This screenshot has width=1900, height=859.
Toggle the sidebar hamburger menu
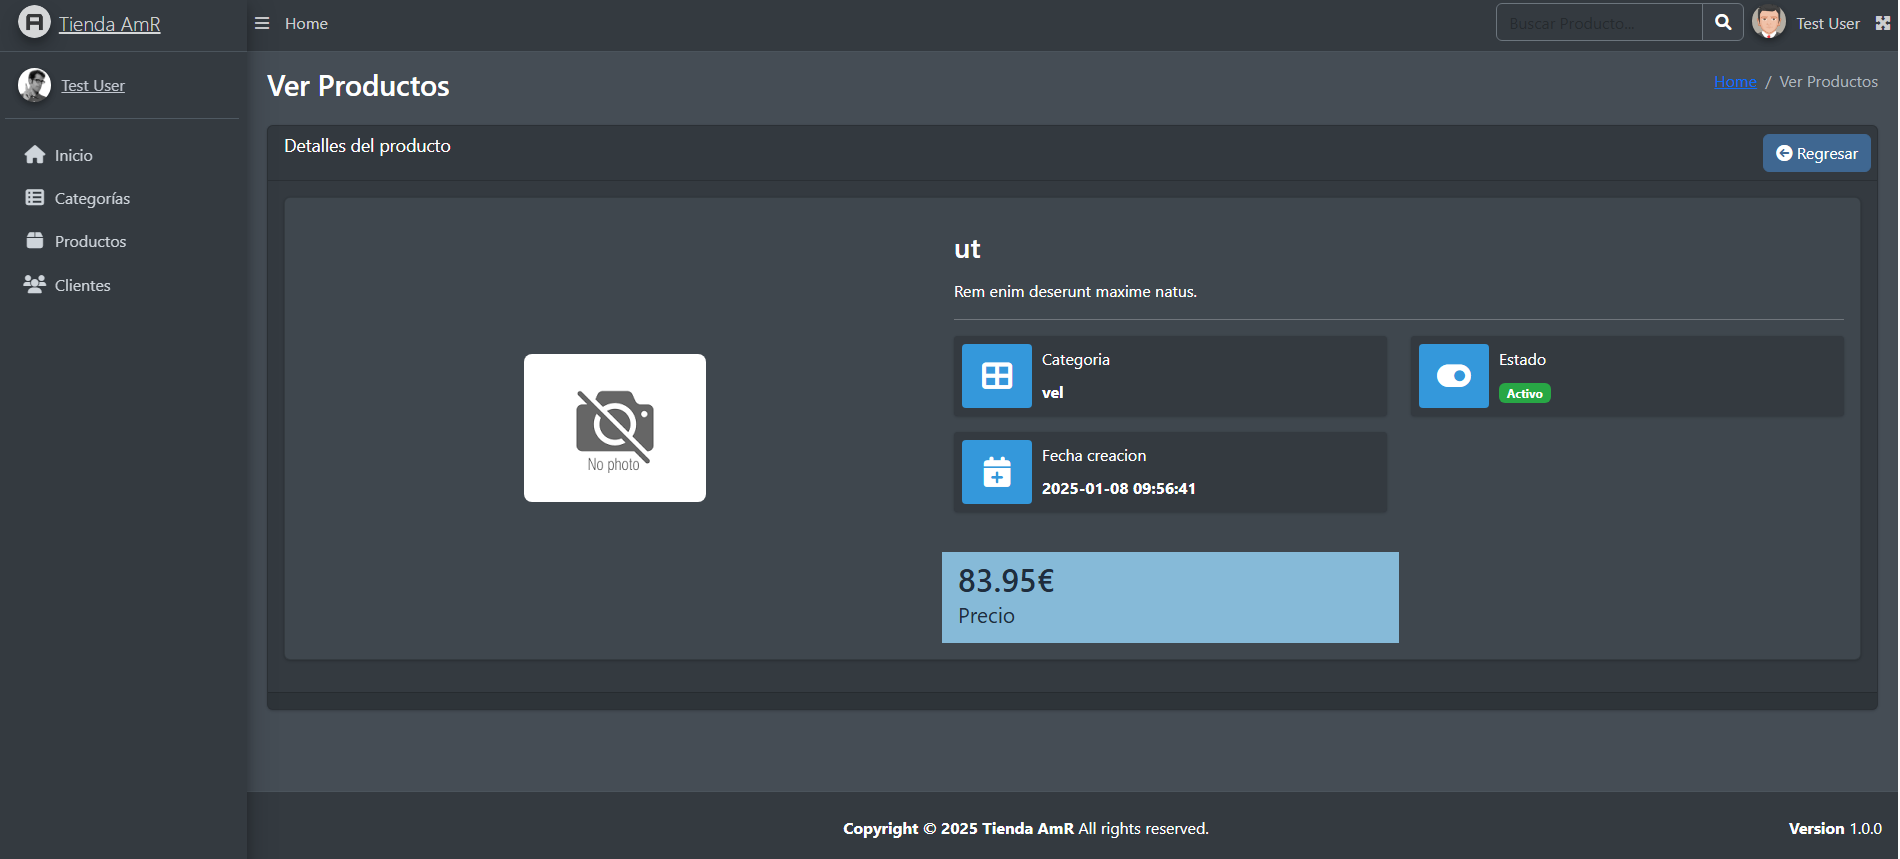(x=262, y=23)
